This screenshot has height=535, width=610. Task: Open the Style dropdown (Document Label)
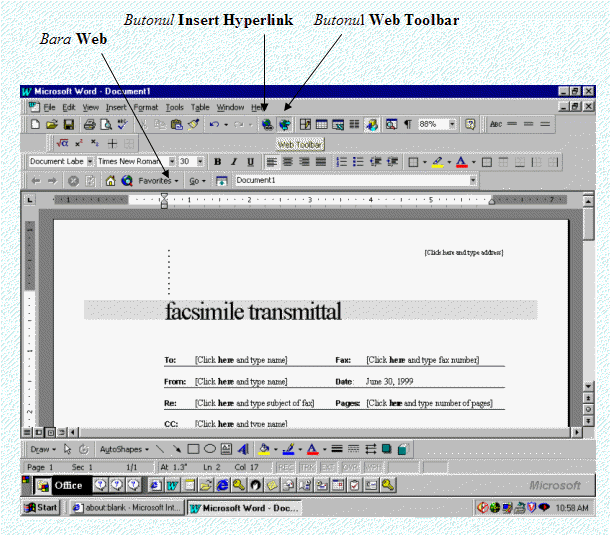click(x=90, y=161)
